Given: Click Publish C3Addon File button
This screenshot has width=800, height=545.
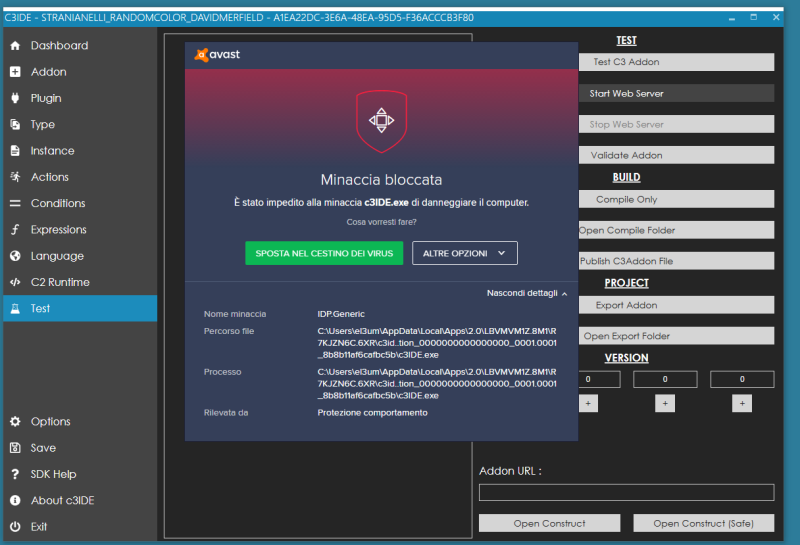Looking at the screenshot, I should 676,261.
